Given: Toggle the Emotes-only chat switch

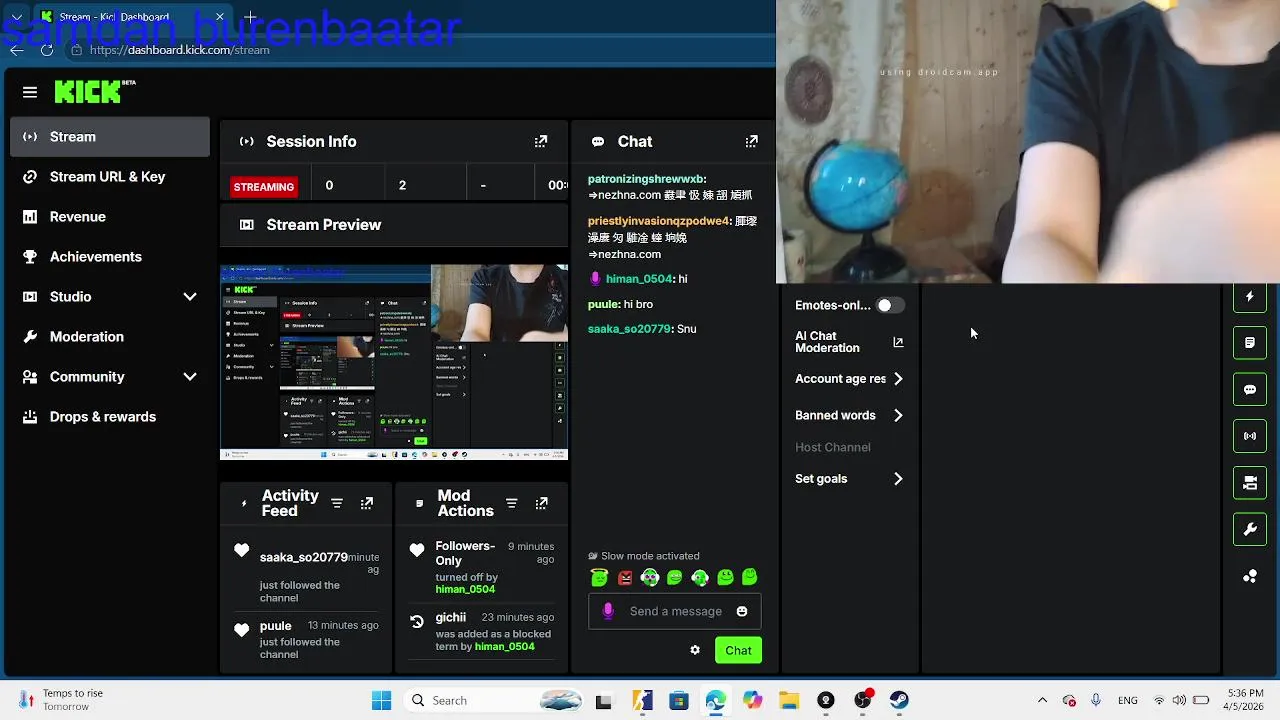Looking at the screenshot, I should pyautogui.click(x=890, y=305).
